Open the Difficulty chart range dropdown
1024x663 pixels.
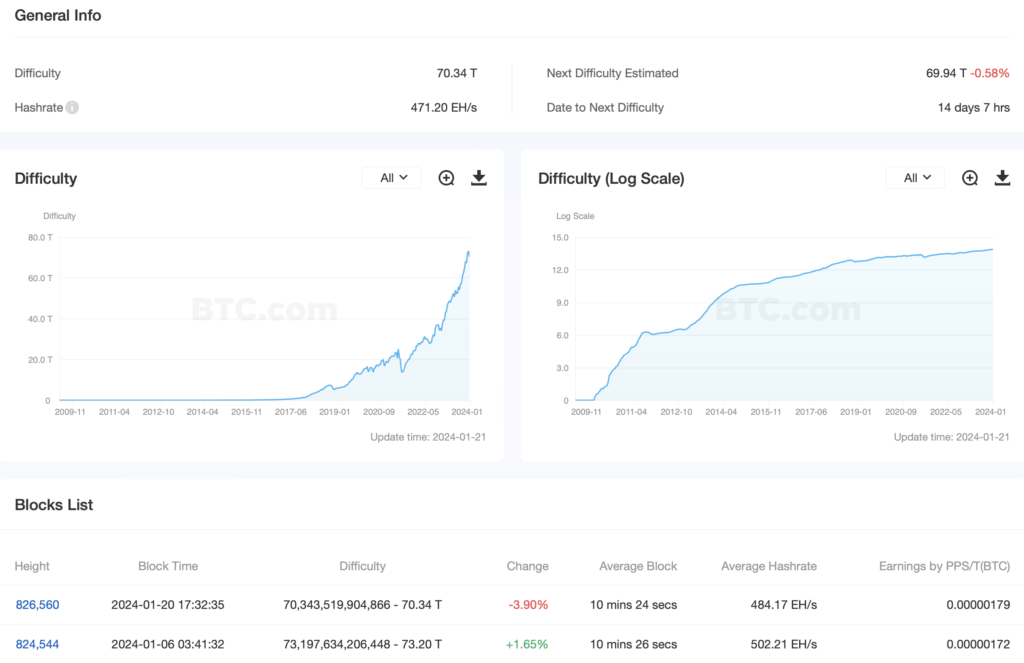pyautogui.click(x=393, y=178)
